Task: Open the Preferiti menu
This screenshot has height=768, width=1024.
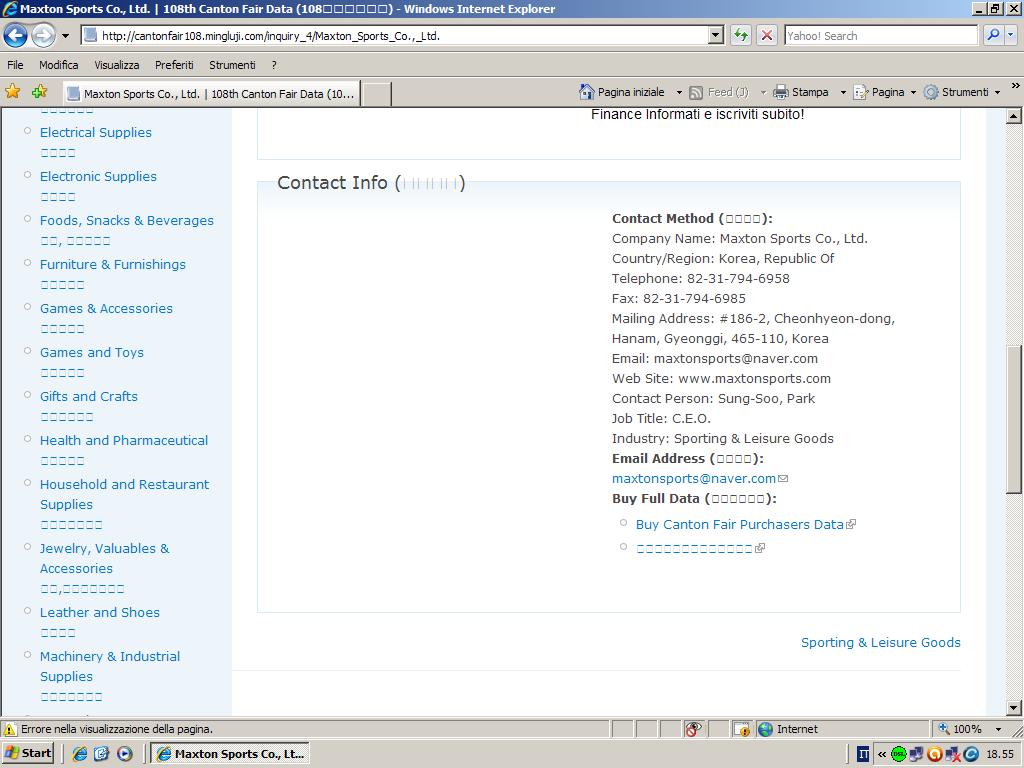Action: [x=174, y=65]
